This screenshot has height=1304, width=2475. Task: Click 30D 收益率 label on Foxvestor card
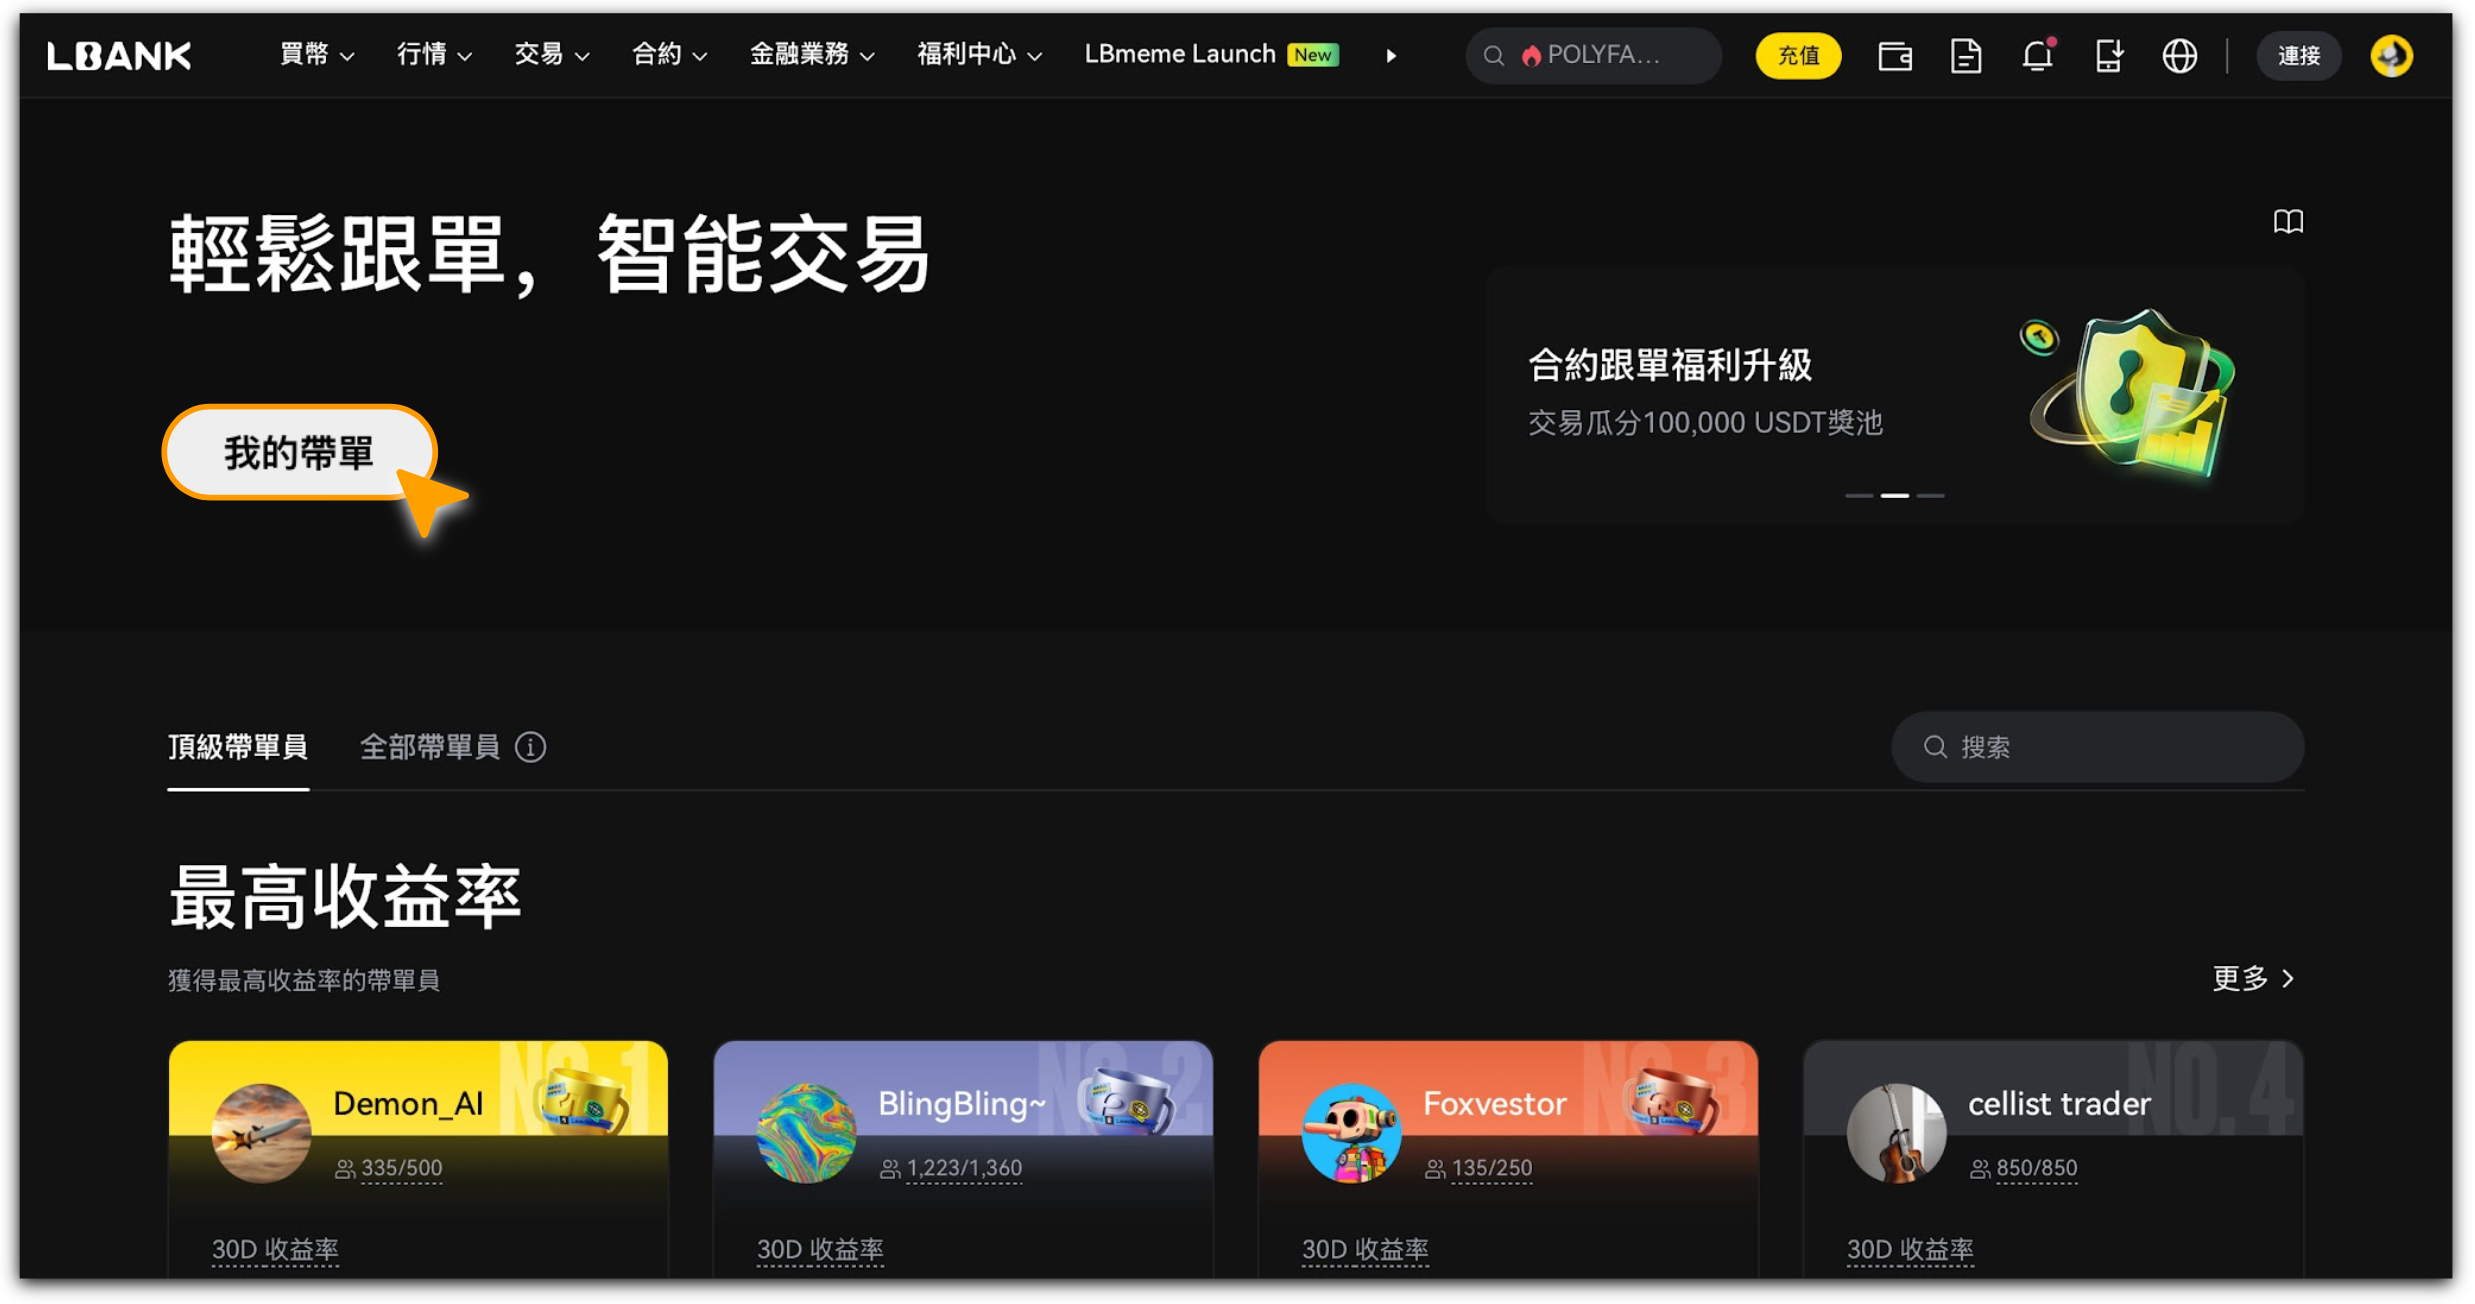coord(1365,1250)
